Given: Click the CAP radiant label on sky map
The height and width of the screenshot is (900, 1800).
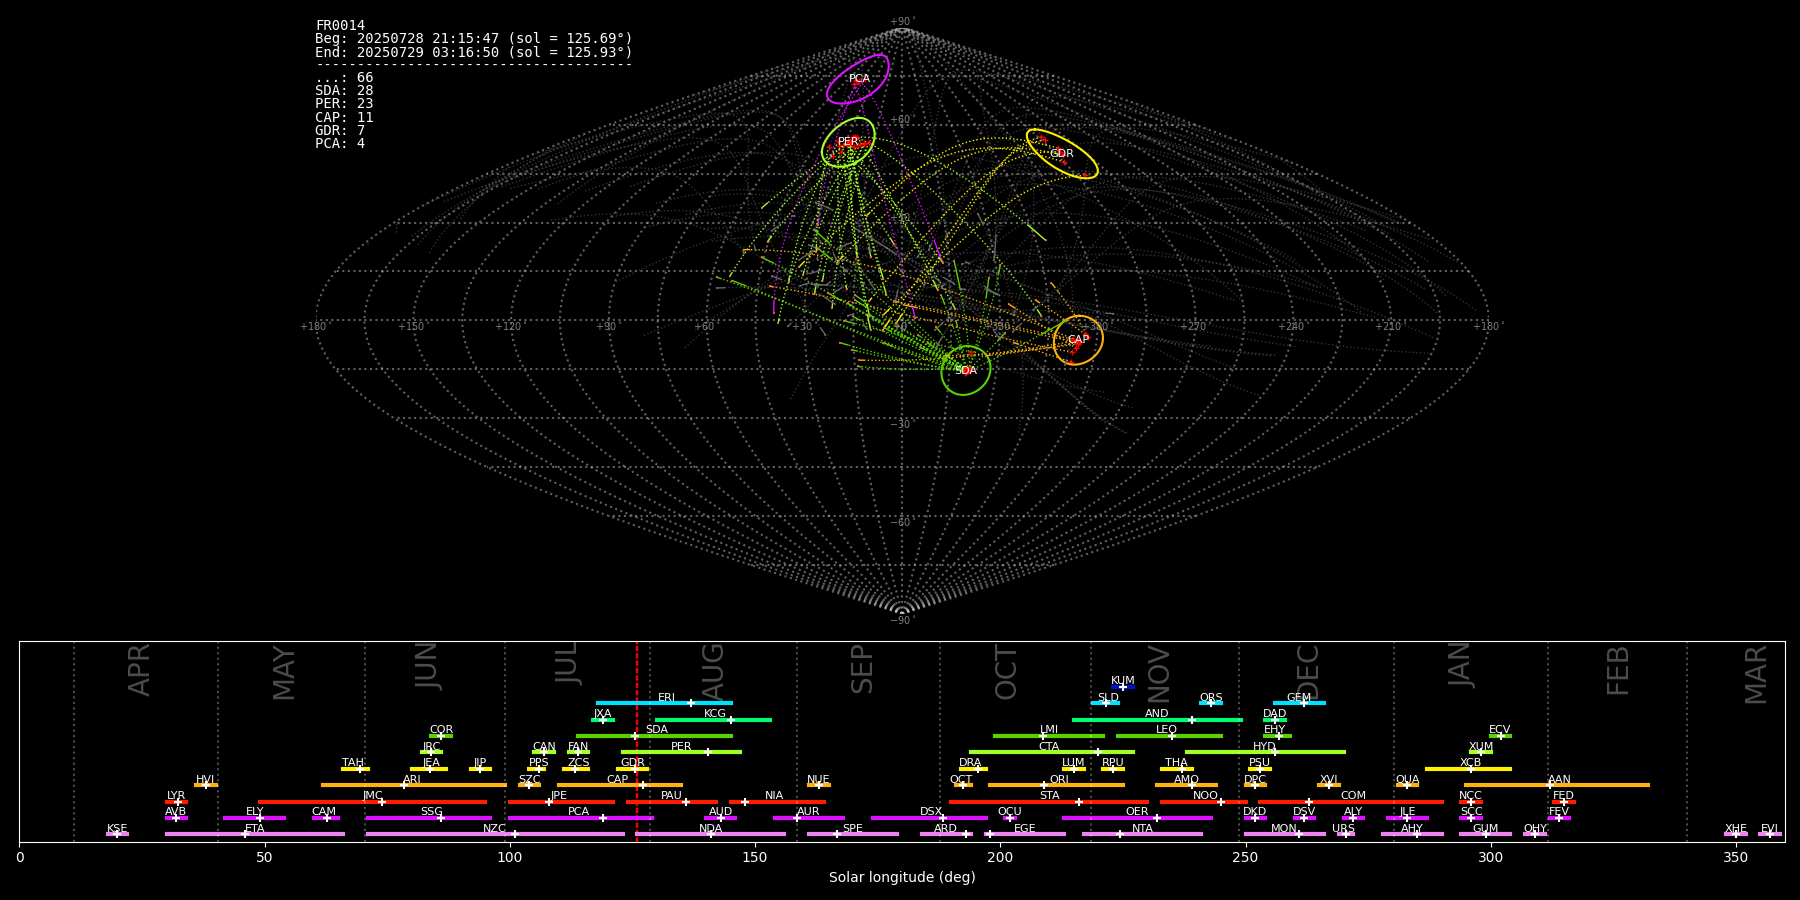Looking at the screenshot, I should click(1078, 340).
